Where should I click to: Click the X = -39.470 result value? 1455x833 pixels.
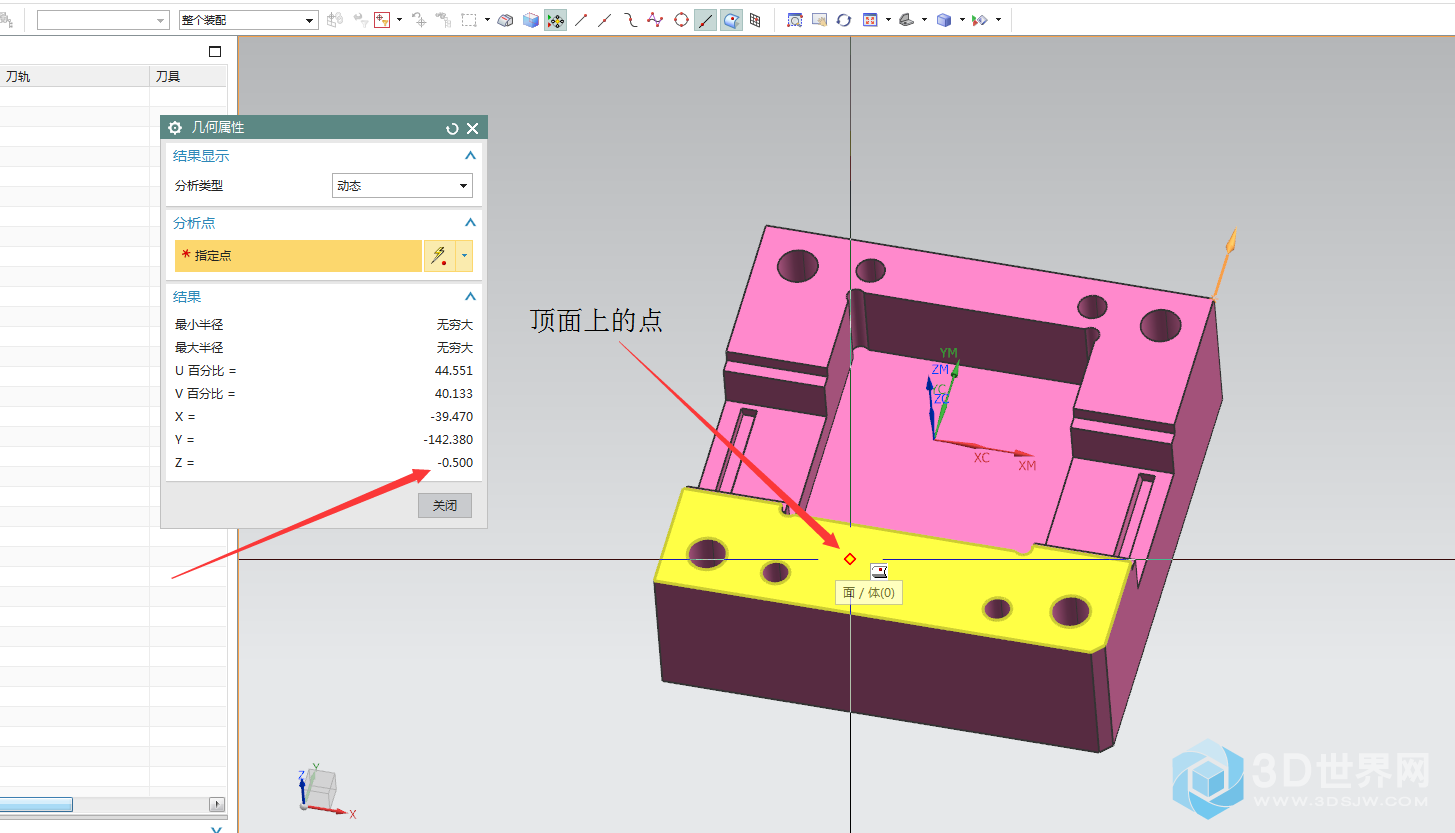pyautogui.click(x=452, y=417)
